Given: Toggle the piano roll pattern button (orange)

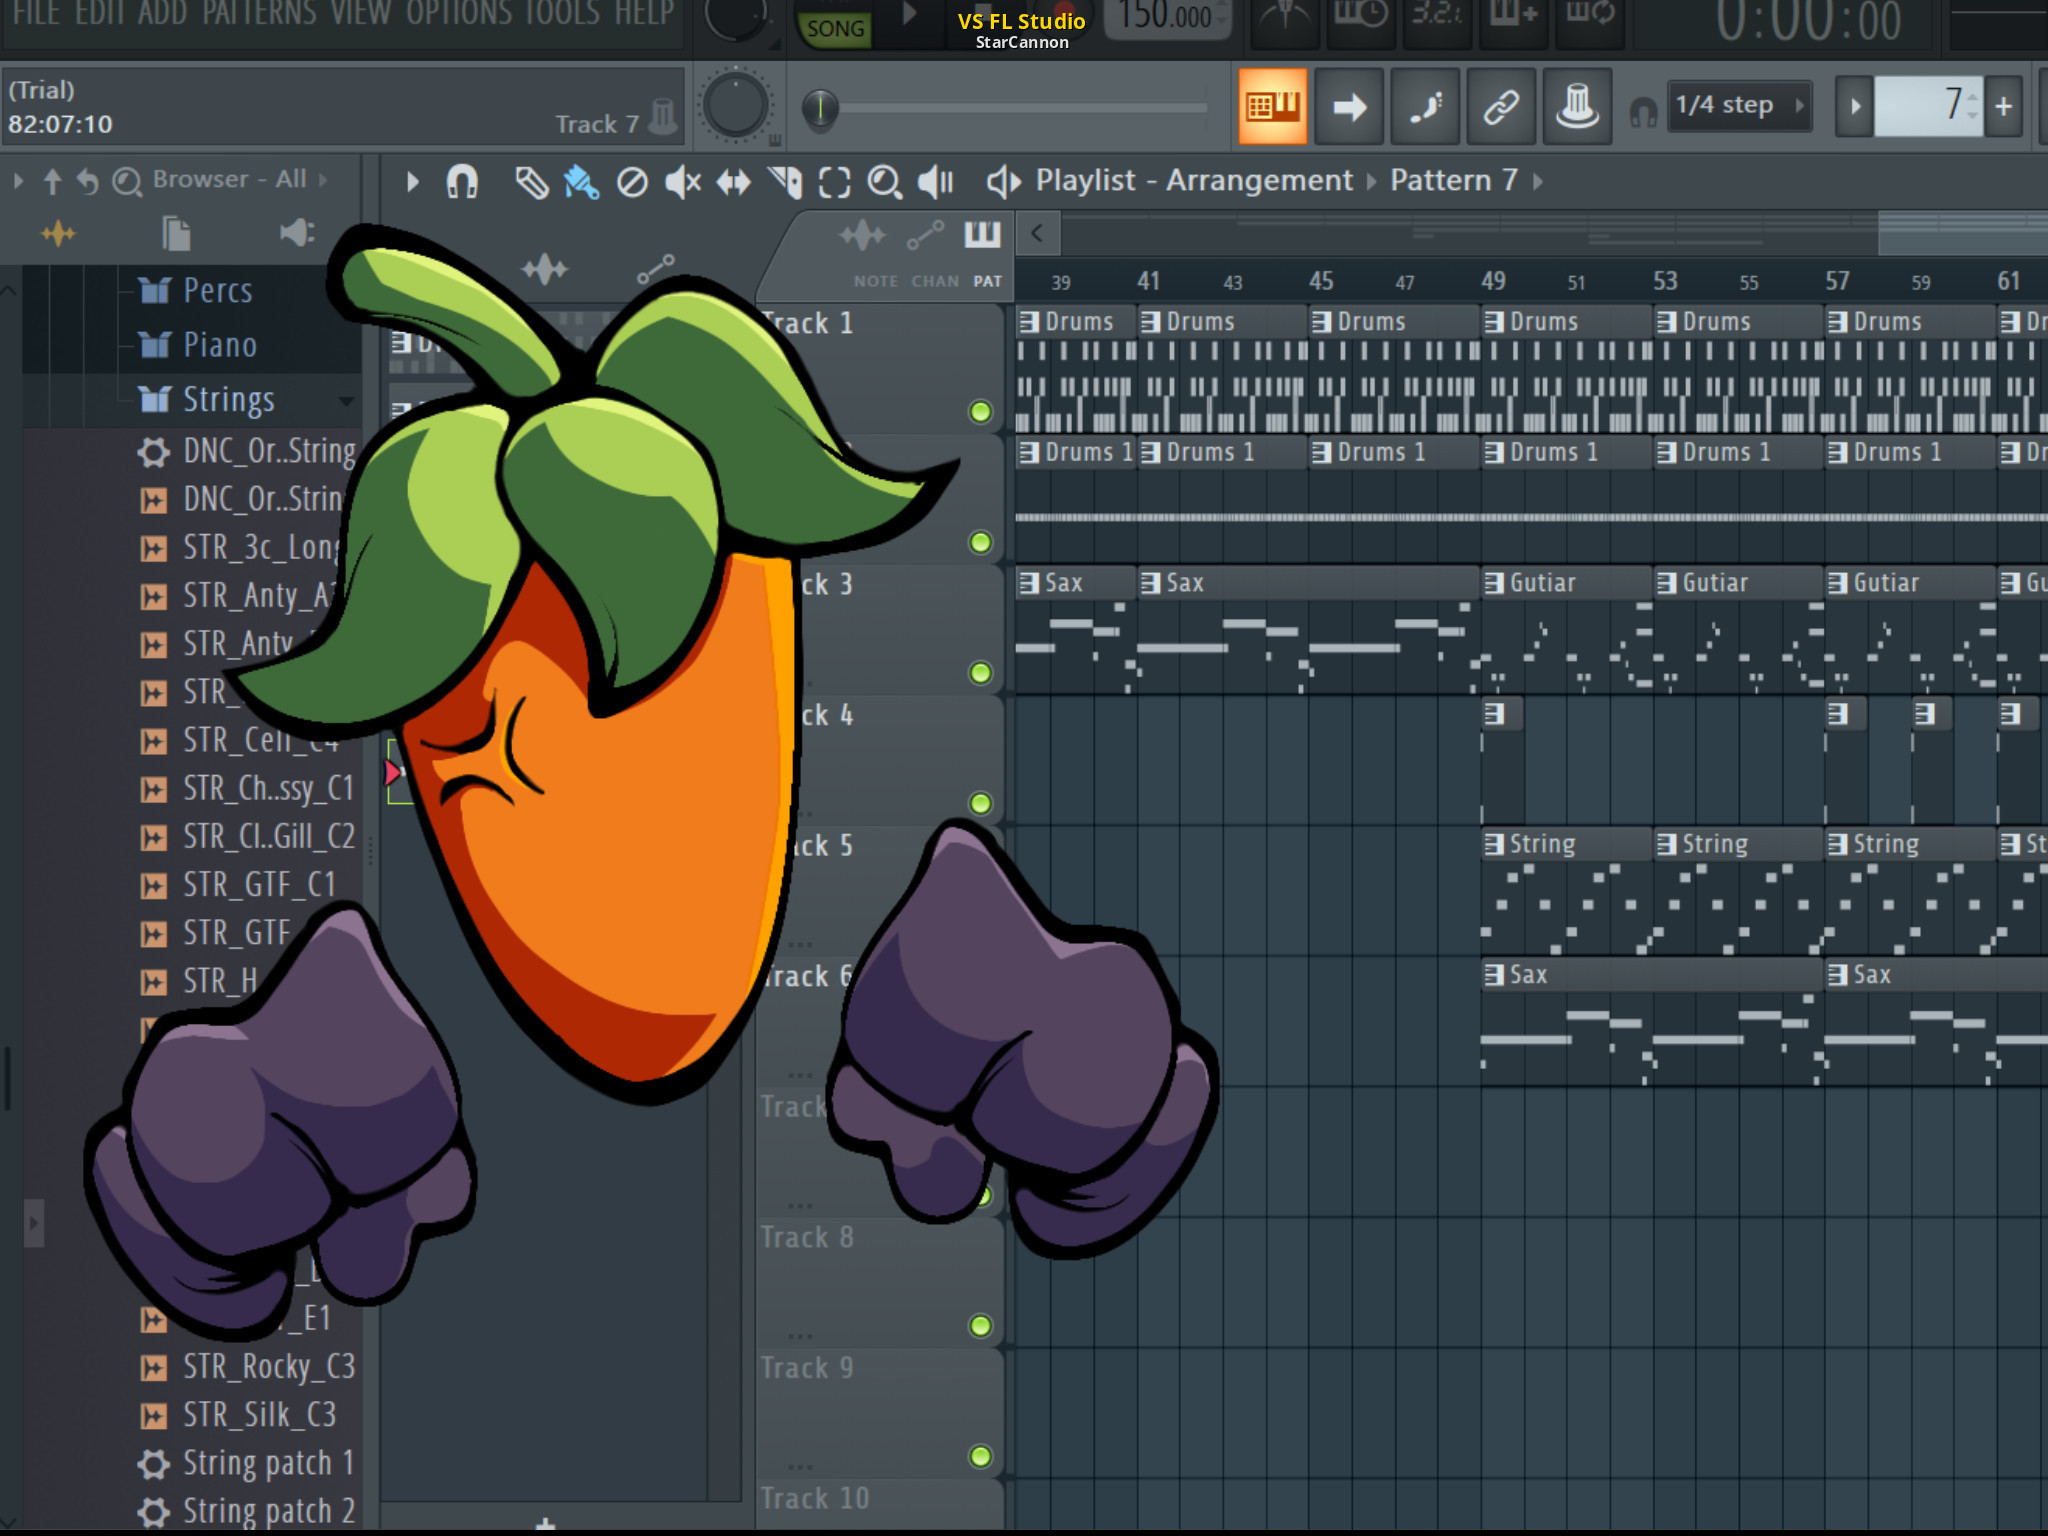Looking at the screenshot, I should click(1272, 106).
